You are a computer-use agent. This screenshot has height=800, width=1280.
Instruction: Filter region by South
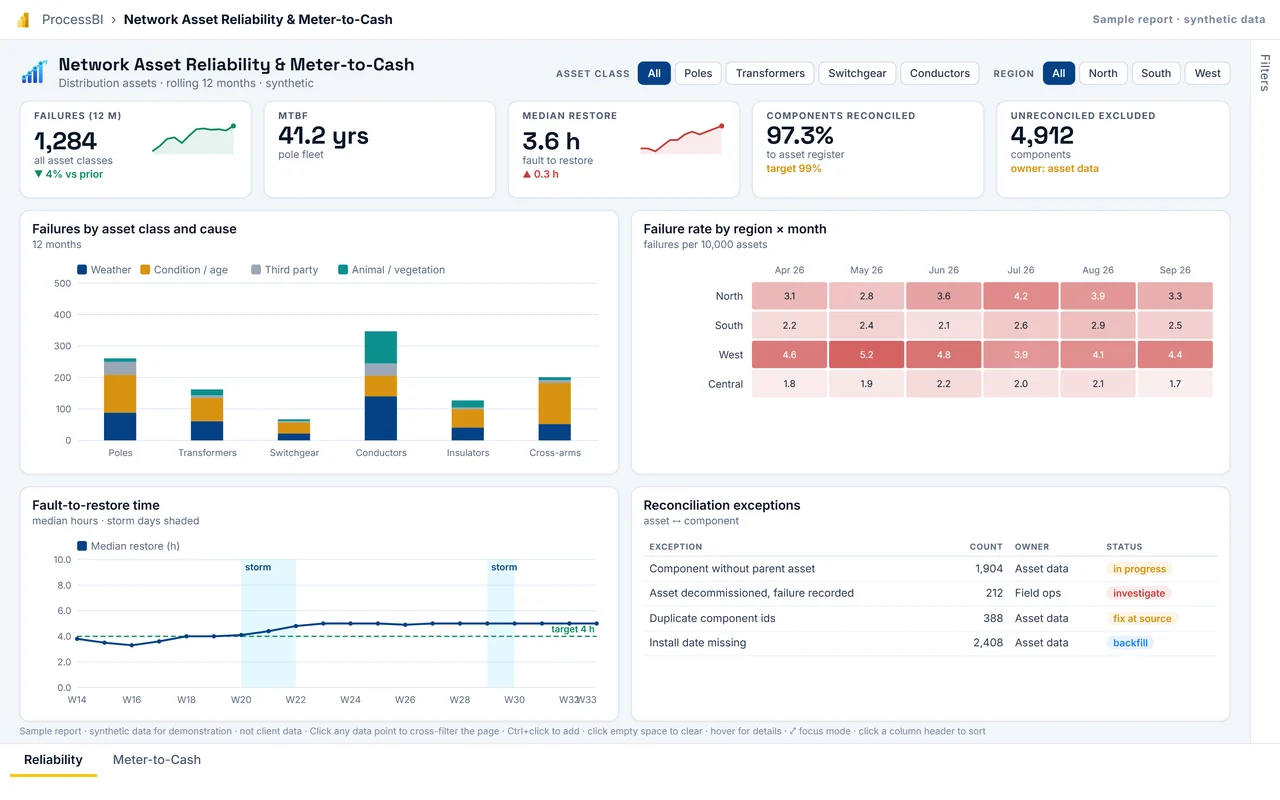tap(1156, 73)
